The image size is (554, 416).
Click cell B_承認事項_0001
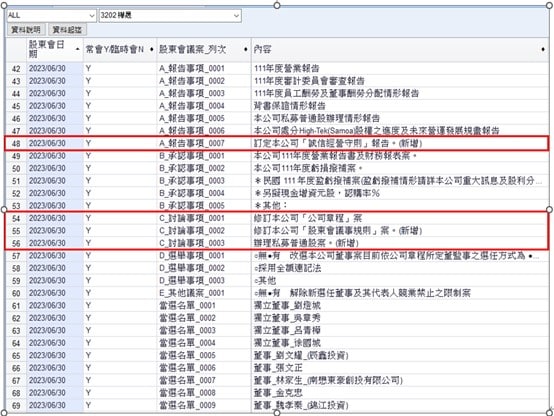pyautogui.click(x=204, y=156)
